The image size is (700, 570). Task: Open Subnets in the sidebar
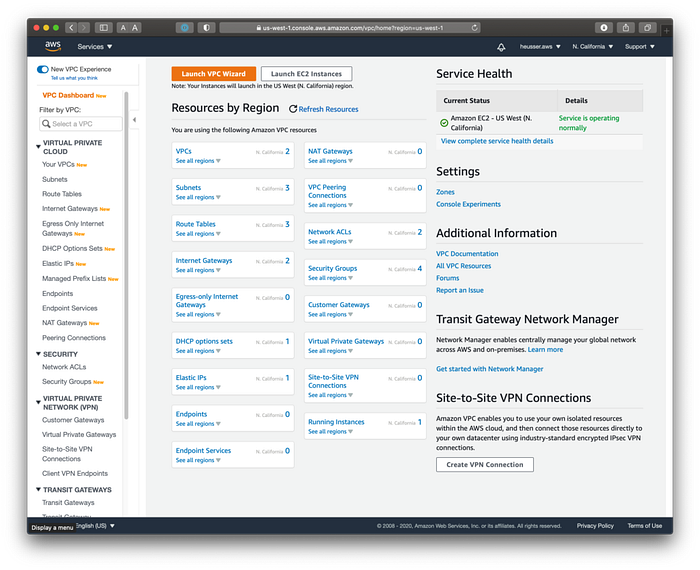tap(54, 179)
